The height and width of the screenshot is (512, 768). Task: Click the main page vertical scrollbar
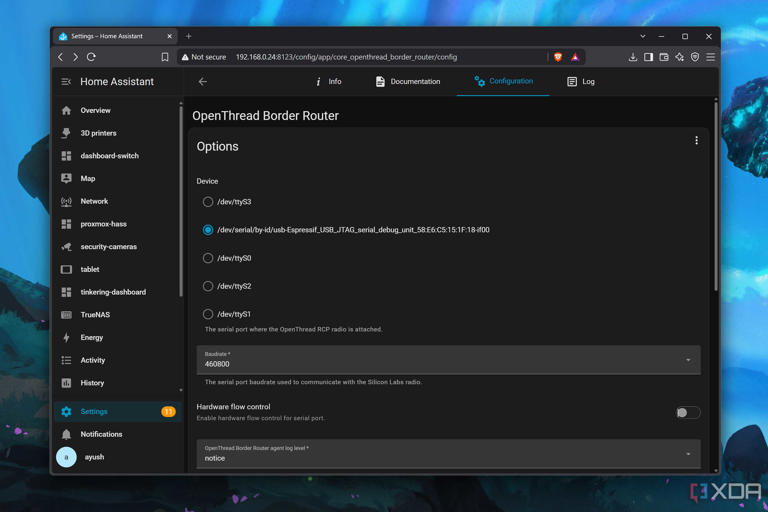(716, 196)
